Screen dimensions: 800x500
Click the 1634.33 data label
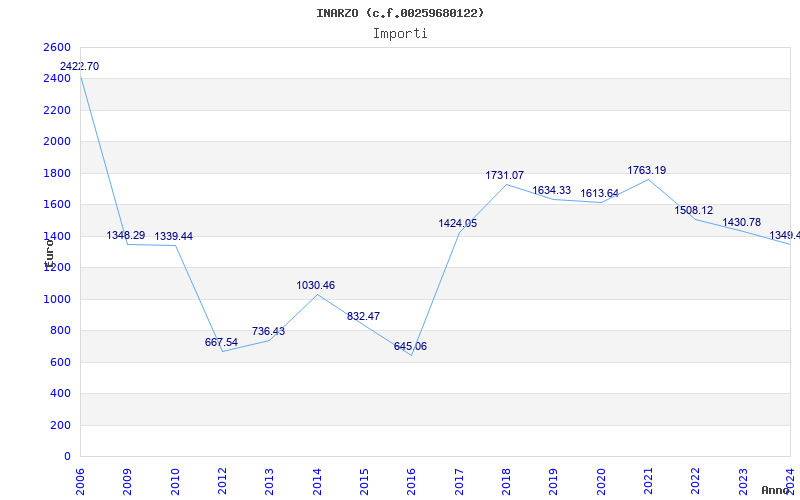point(552,190)
